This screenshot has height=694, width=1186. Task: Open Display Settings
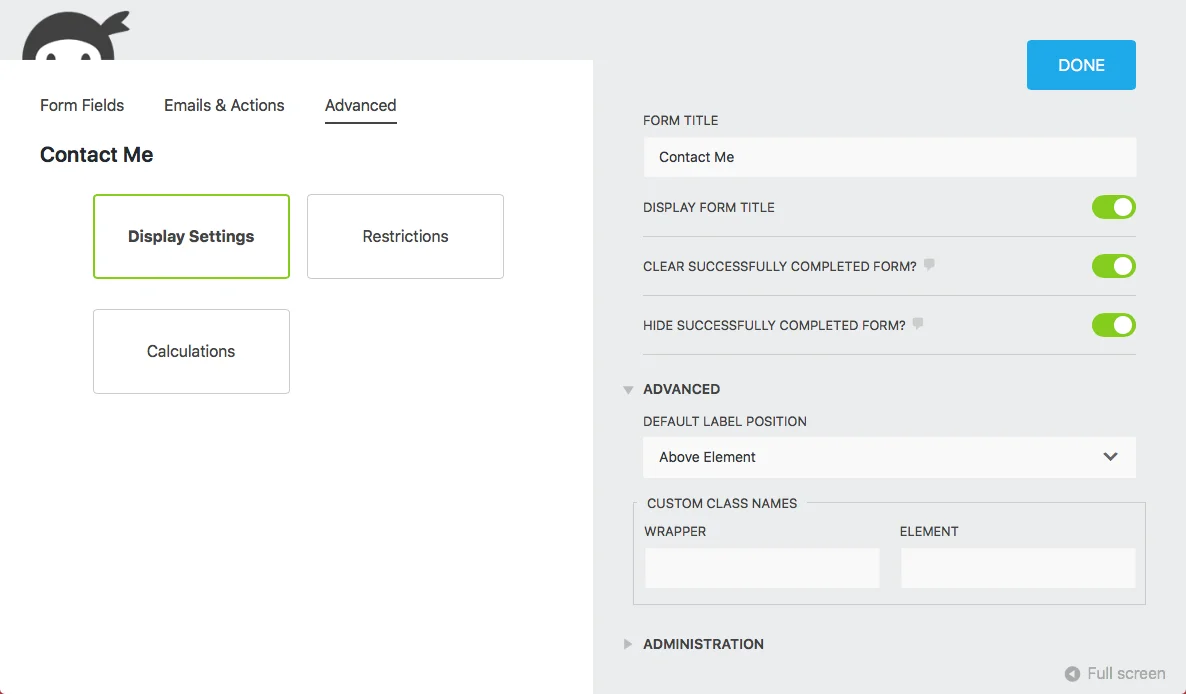click(x=191, y=236)
